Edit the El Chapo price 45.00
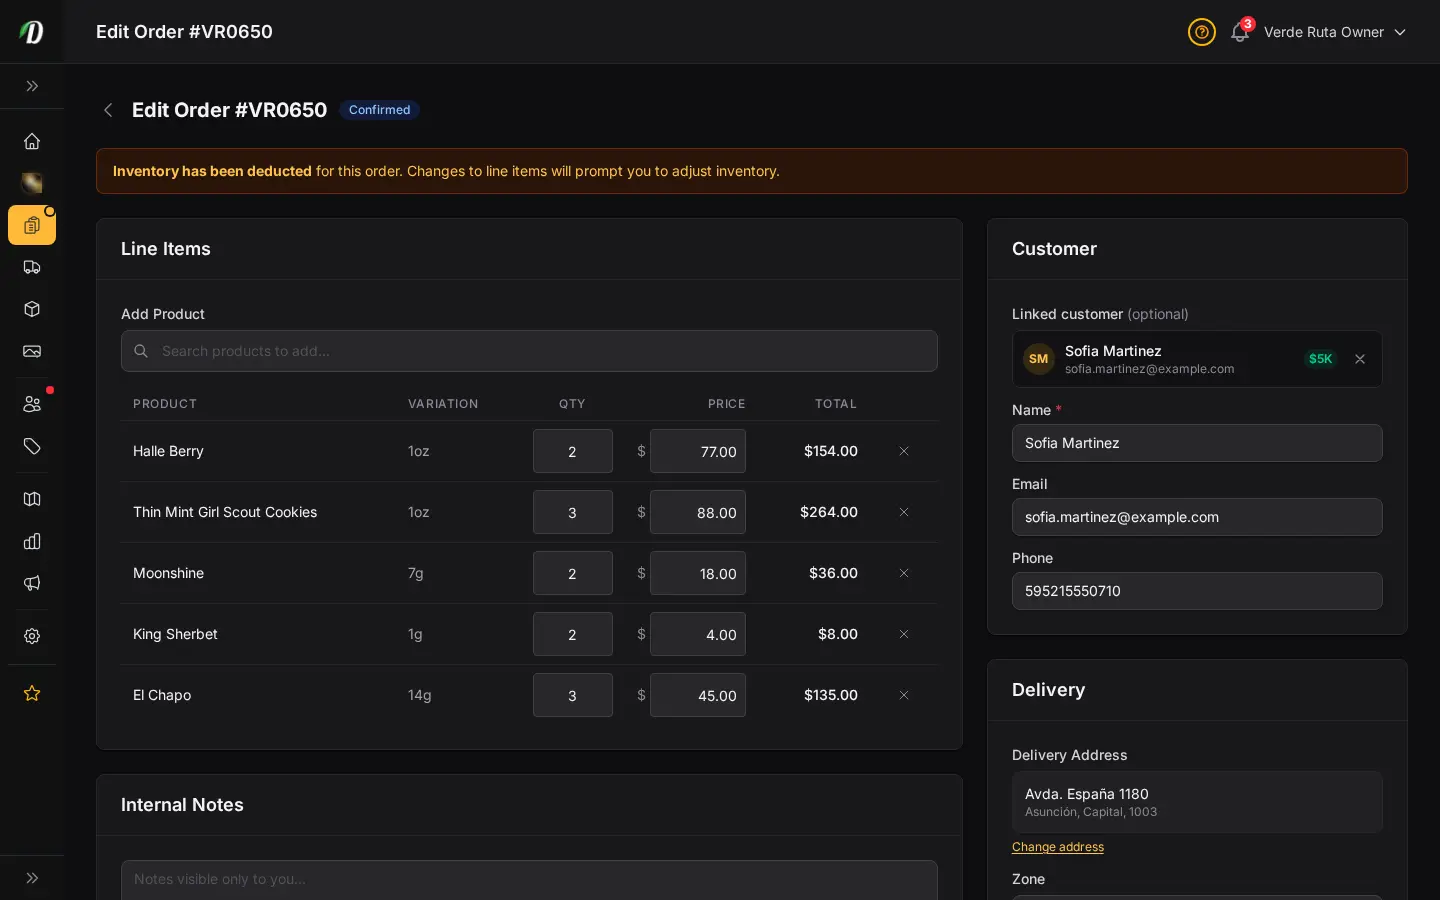1440x900 pixels. [698, 695]
